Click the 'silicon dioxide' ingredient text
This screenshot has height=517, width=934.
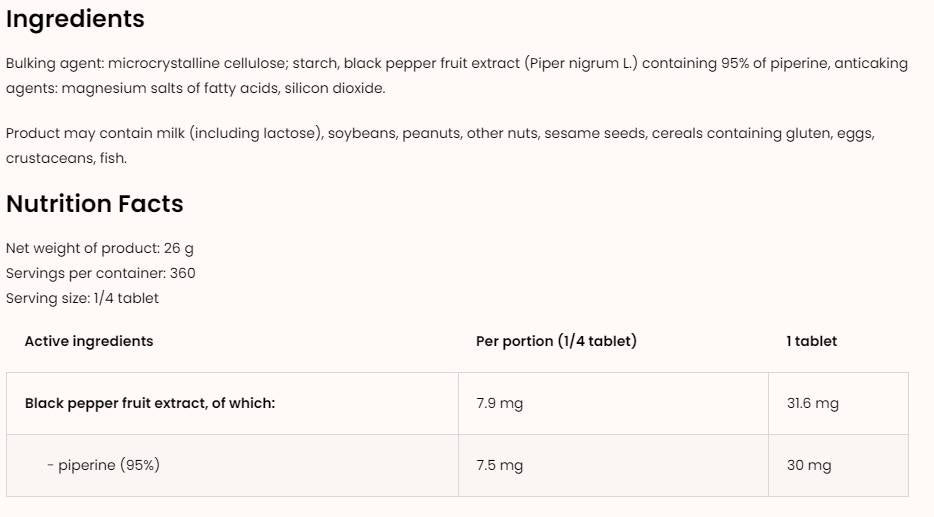(334, 88)
